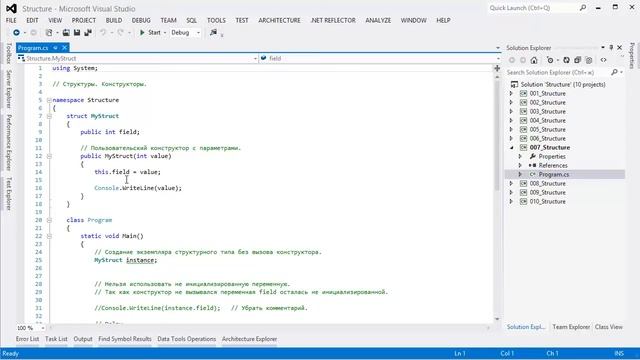Click the Open File toolbar icon
640x360 pixels.
[x=66, y=33]
